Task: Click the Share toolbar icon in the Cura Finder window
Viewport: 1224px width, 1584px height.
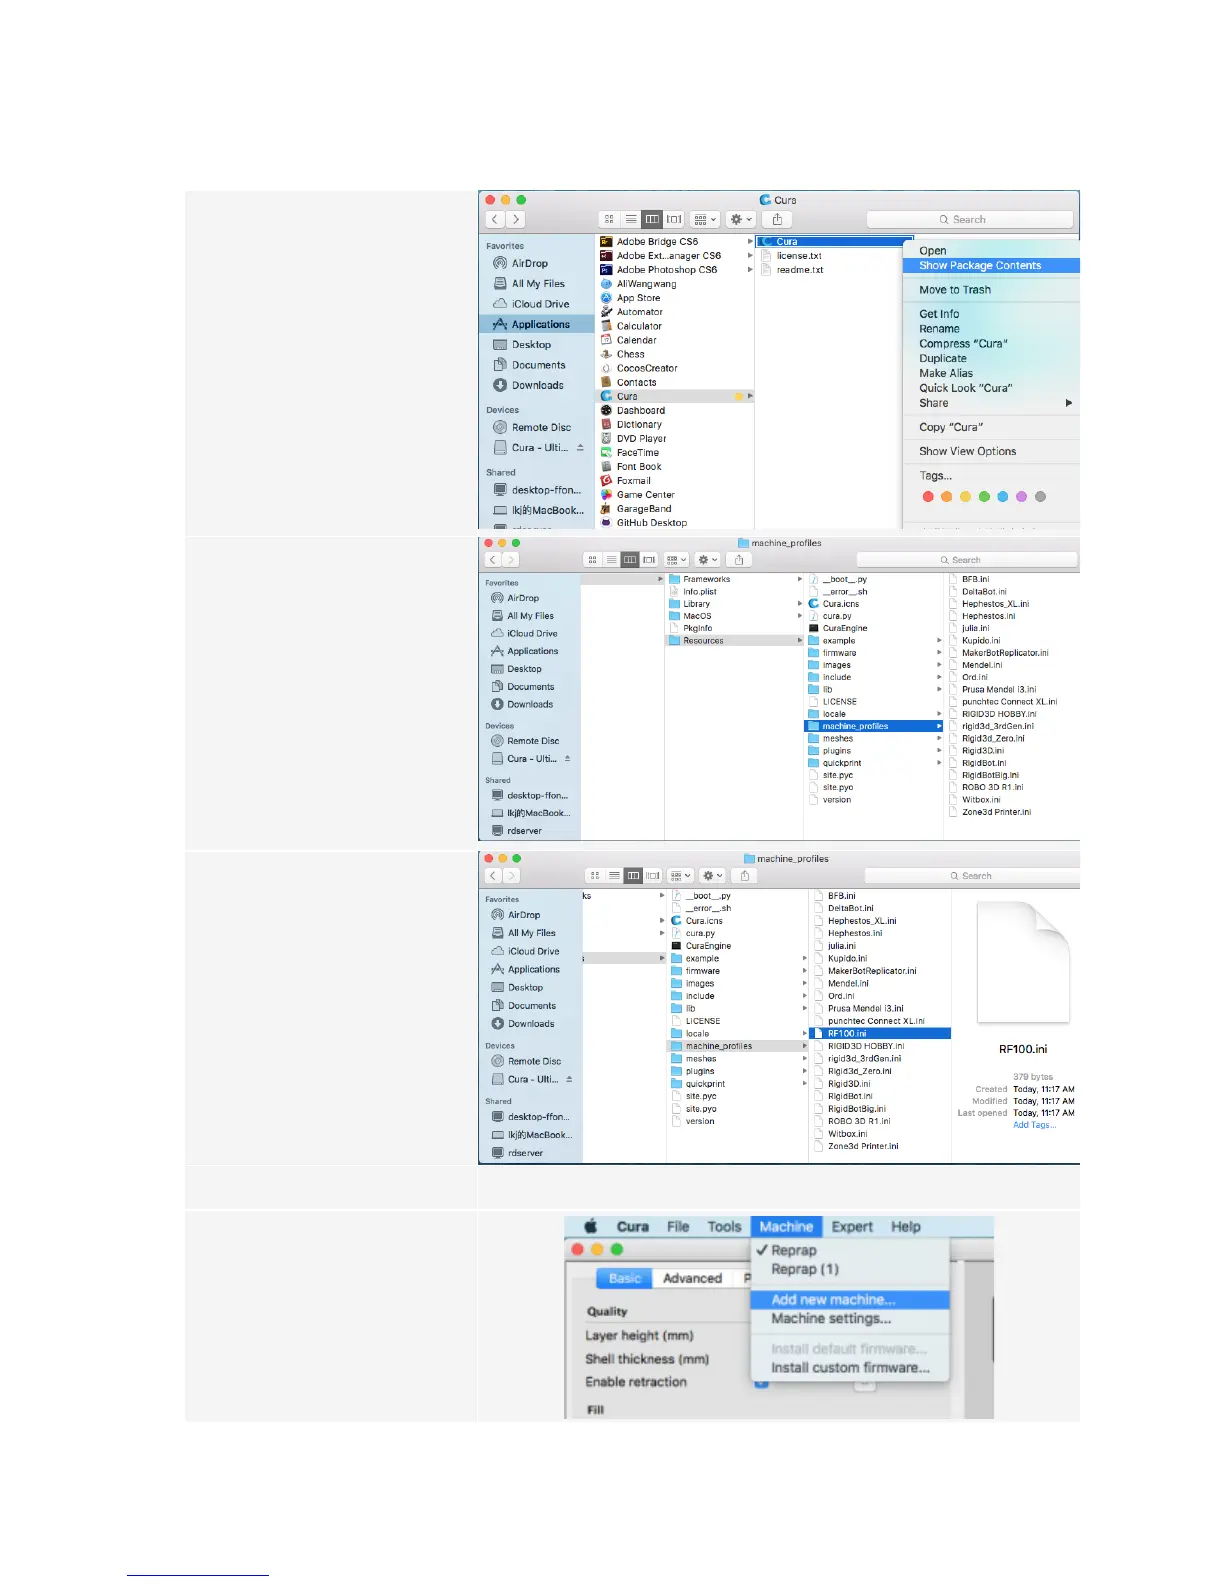Action: (777, 219)
